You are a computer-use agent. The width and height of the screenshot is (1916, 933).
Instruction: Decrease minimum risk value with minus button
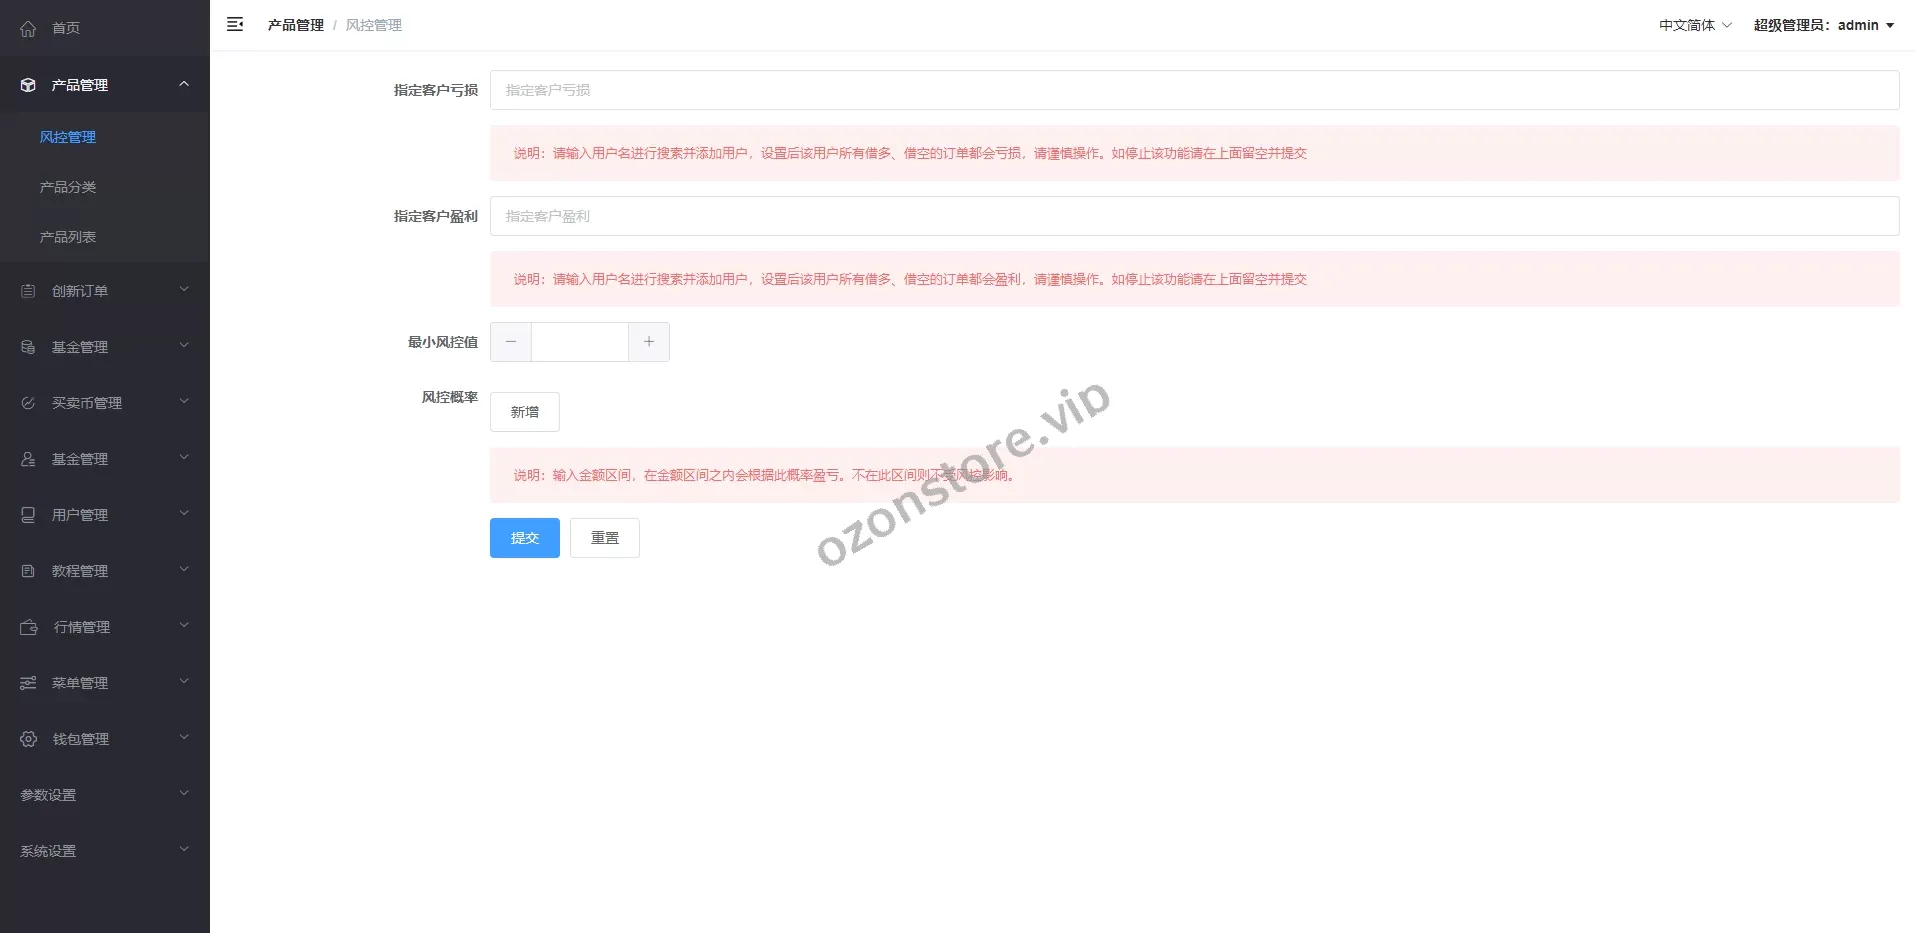point(511,342)
